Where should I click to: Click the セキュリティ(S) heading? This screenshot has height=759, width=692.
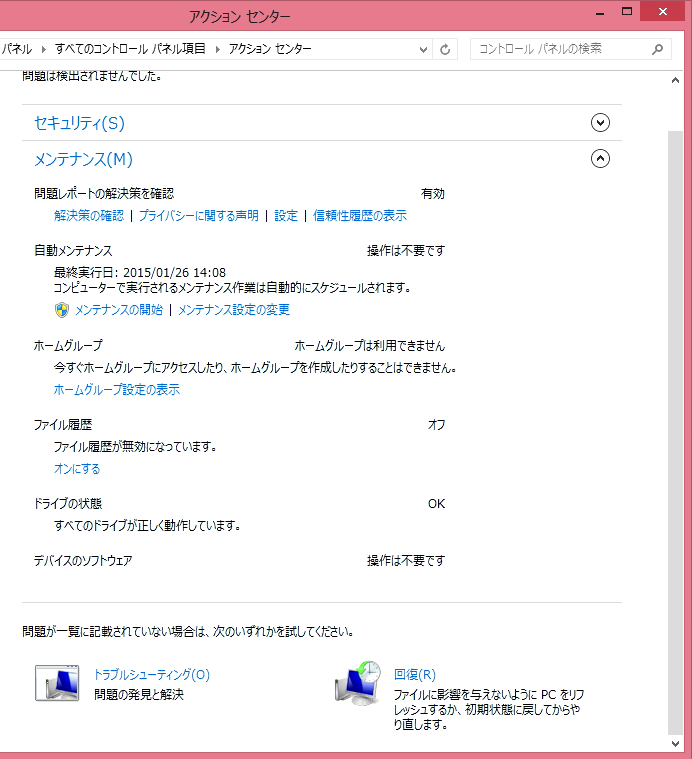click(79, 123)
